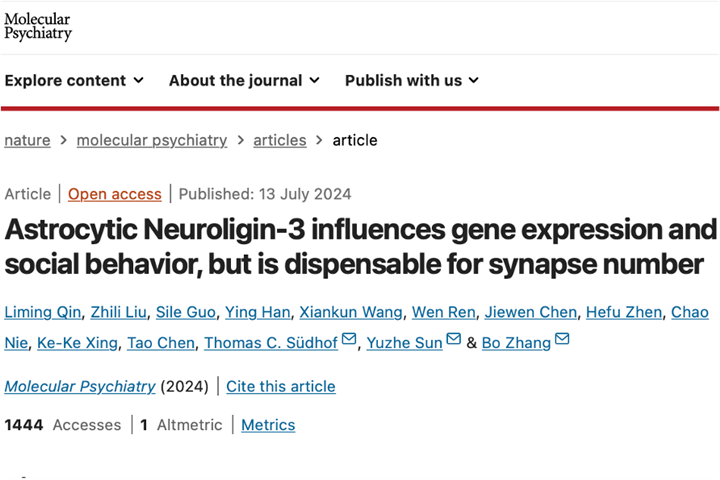Click the envelope icon beside Bo Zhang
Viewport: 720px width, 480px height.
point(562,339)
